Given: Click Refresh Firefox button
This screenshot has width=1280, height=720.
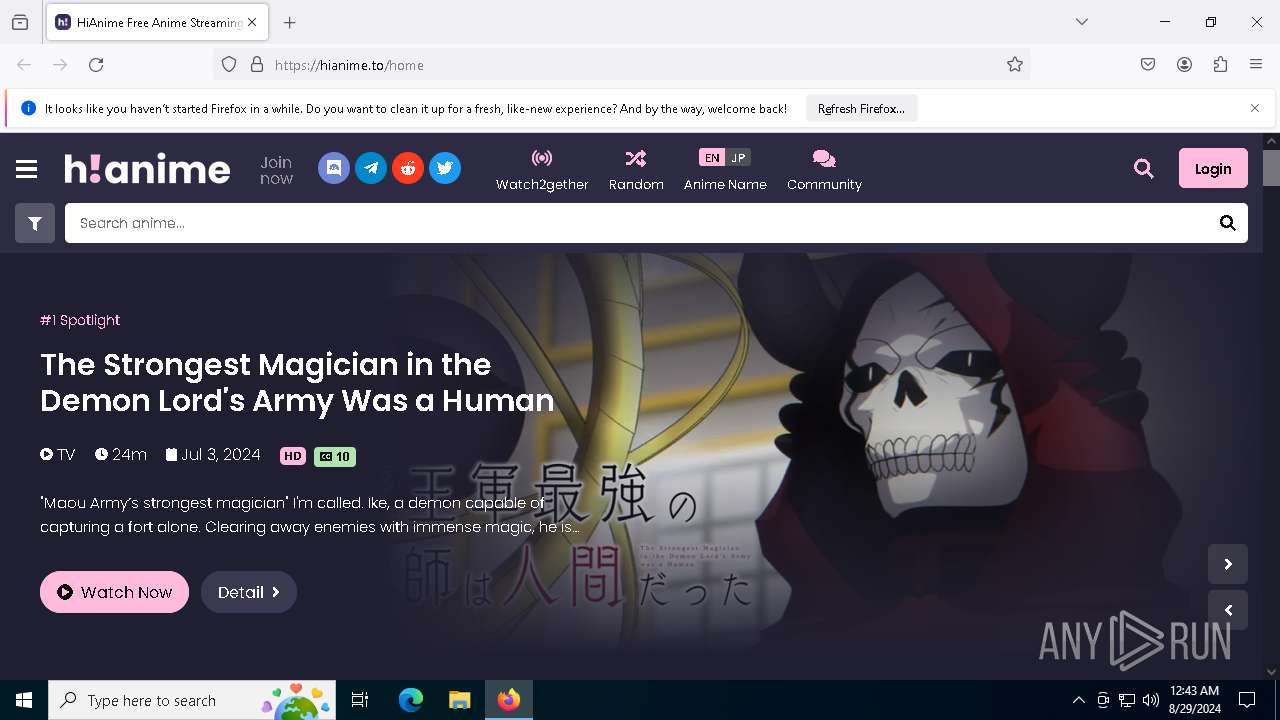Looking at the screenshot, I should 861,109.
